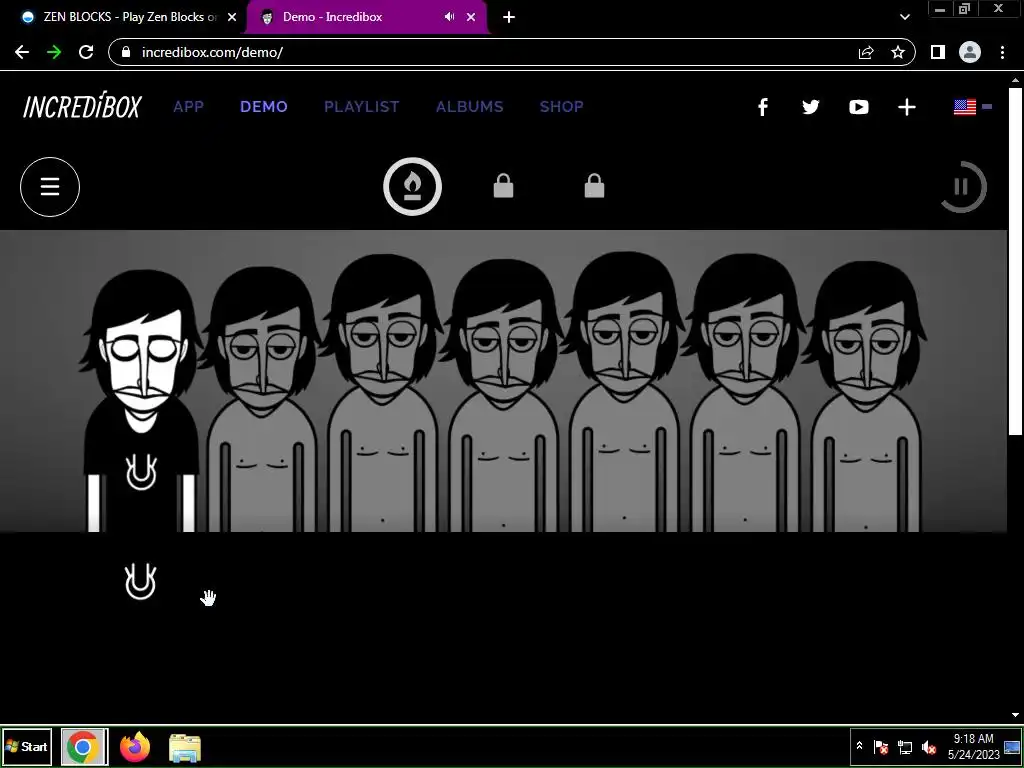Open the Incredibox hamburger menu button
Screen dimensions: 1024x768
(x=50, y=187)
